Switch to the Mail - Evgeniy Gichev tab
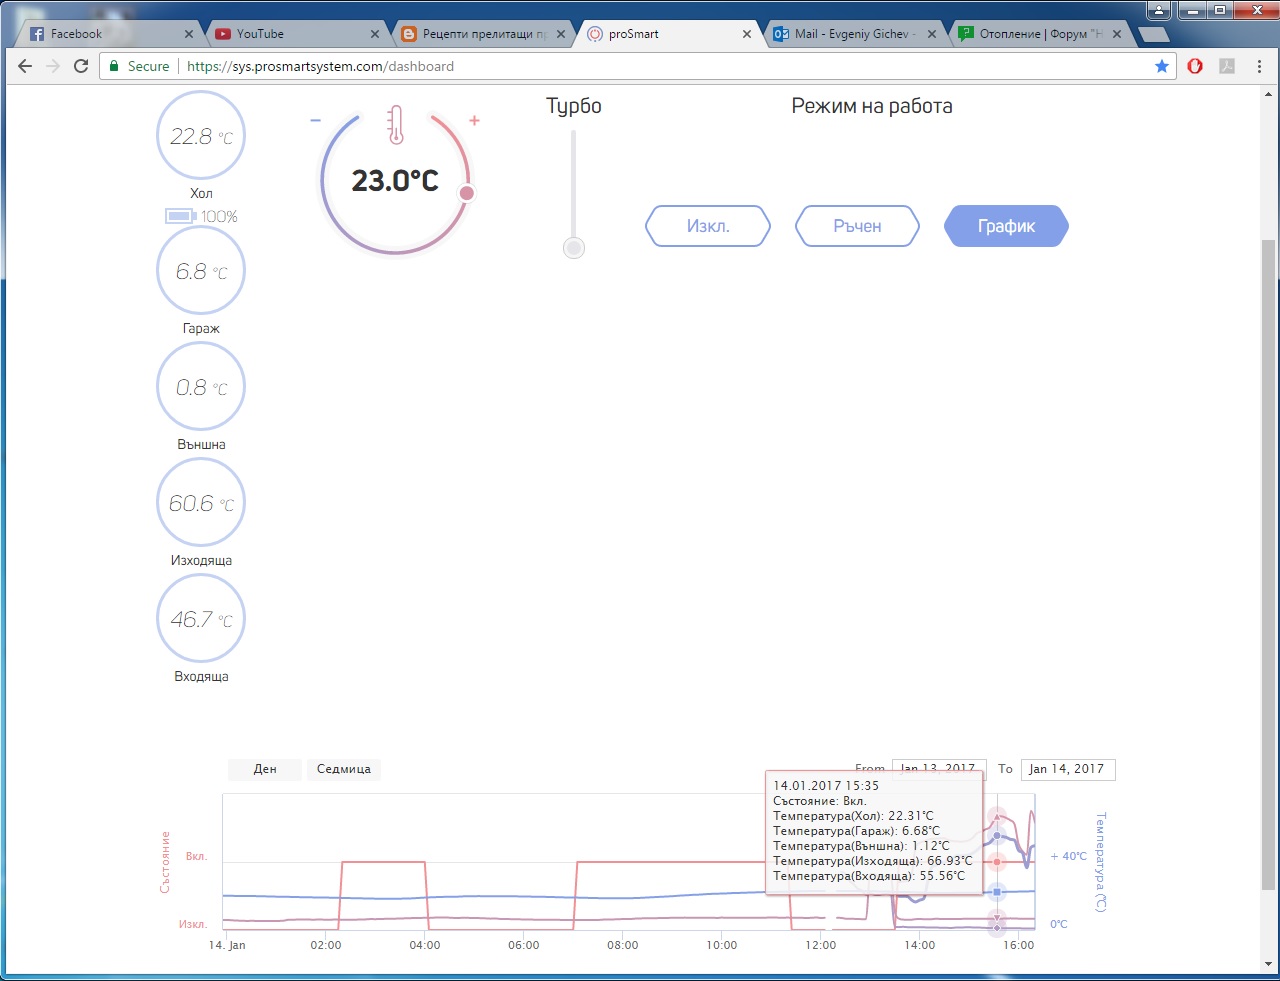Image resolution: width=1280 pixels, height=981 pixels. pos(855,34)
